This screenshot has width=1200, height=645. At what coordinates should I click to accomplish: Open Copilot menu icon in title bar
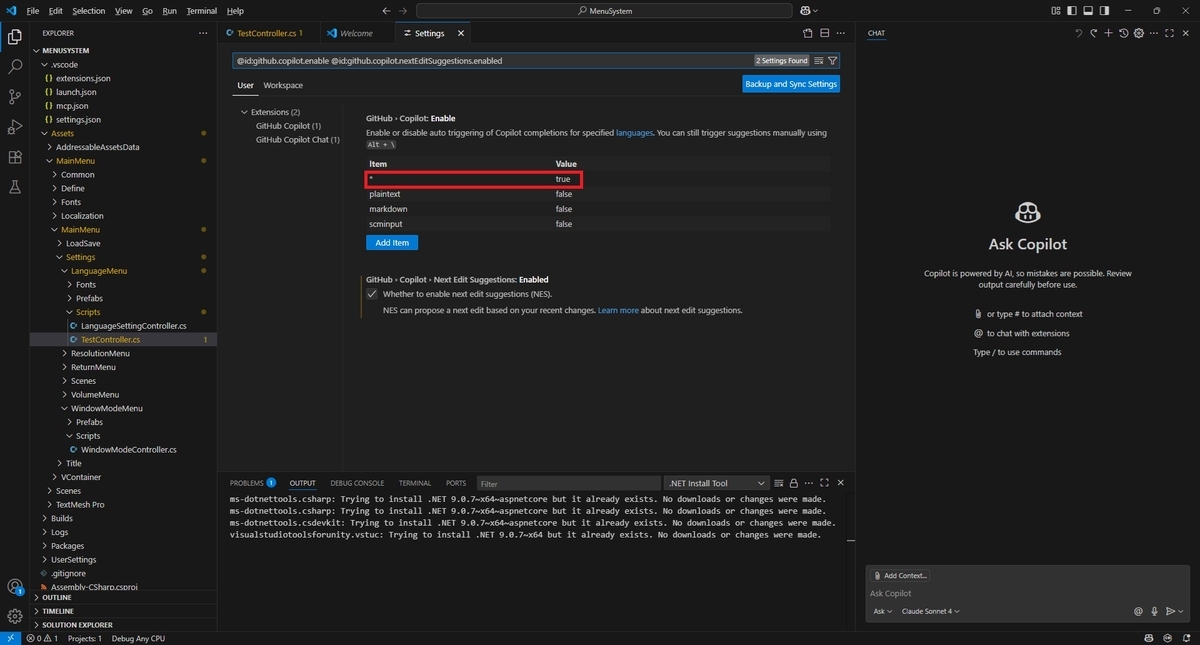(804, 11)
